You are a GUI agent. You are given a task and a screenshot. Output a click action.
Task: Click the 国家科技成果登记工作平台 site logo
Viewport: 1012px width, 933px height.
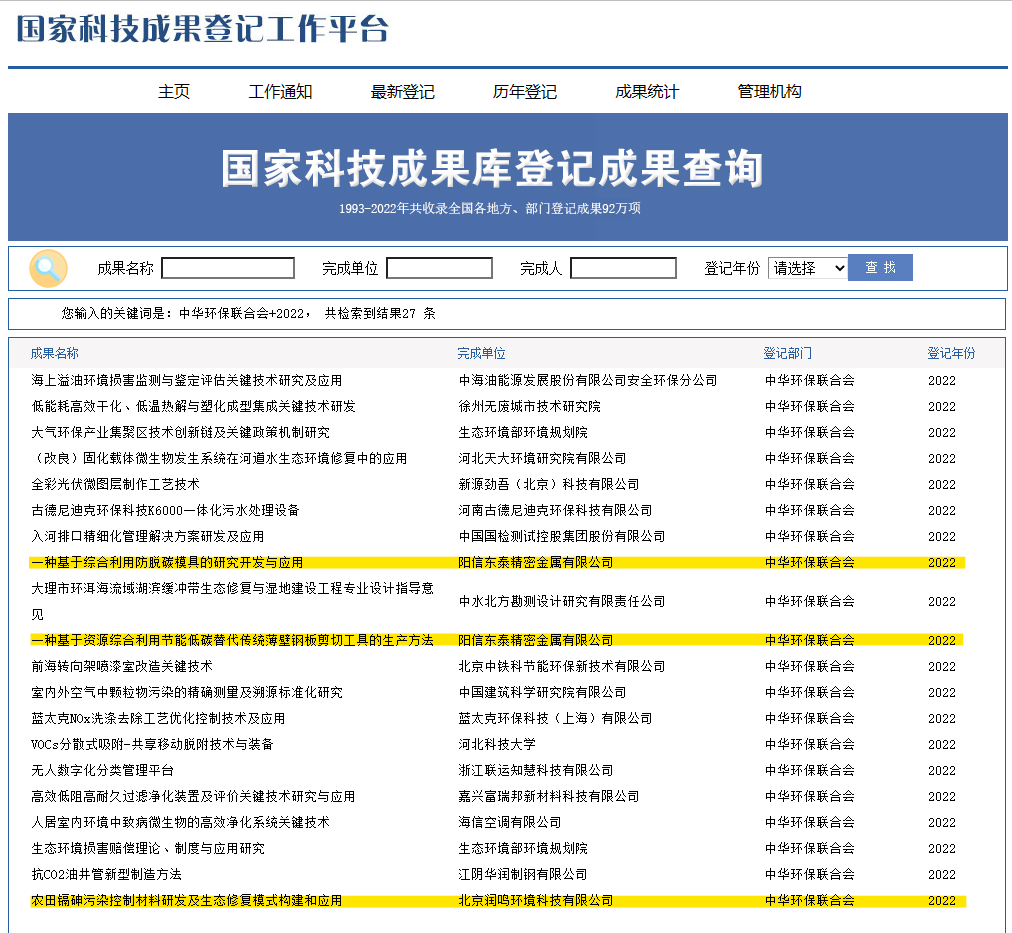click(203, 29)
